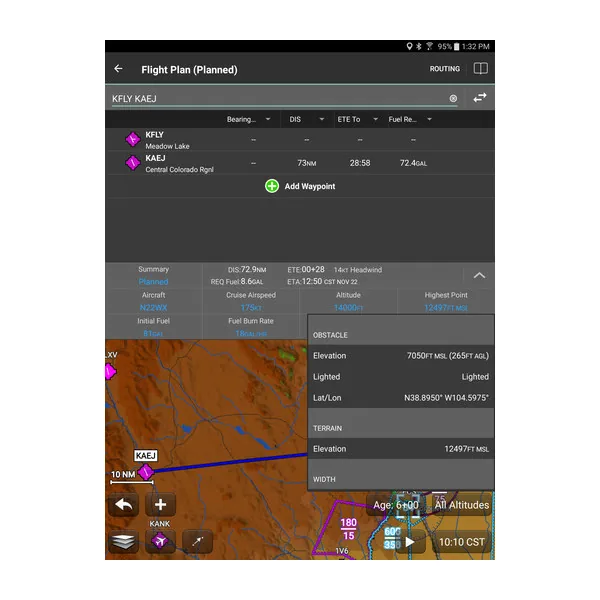Reverse the route with the swap arrows icon
Image resolution: width=600 pixels, height=600 pixels.
pos(480,98)
